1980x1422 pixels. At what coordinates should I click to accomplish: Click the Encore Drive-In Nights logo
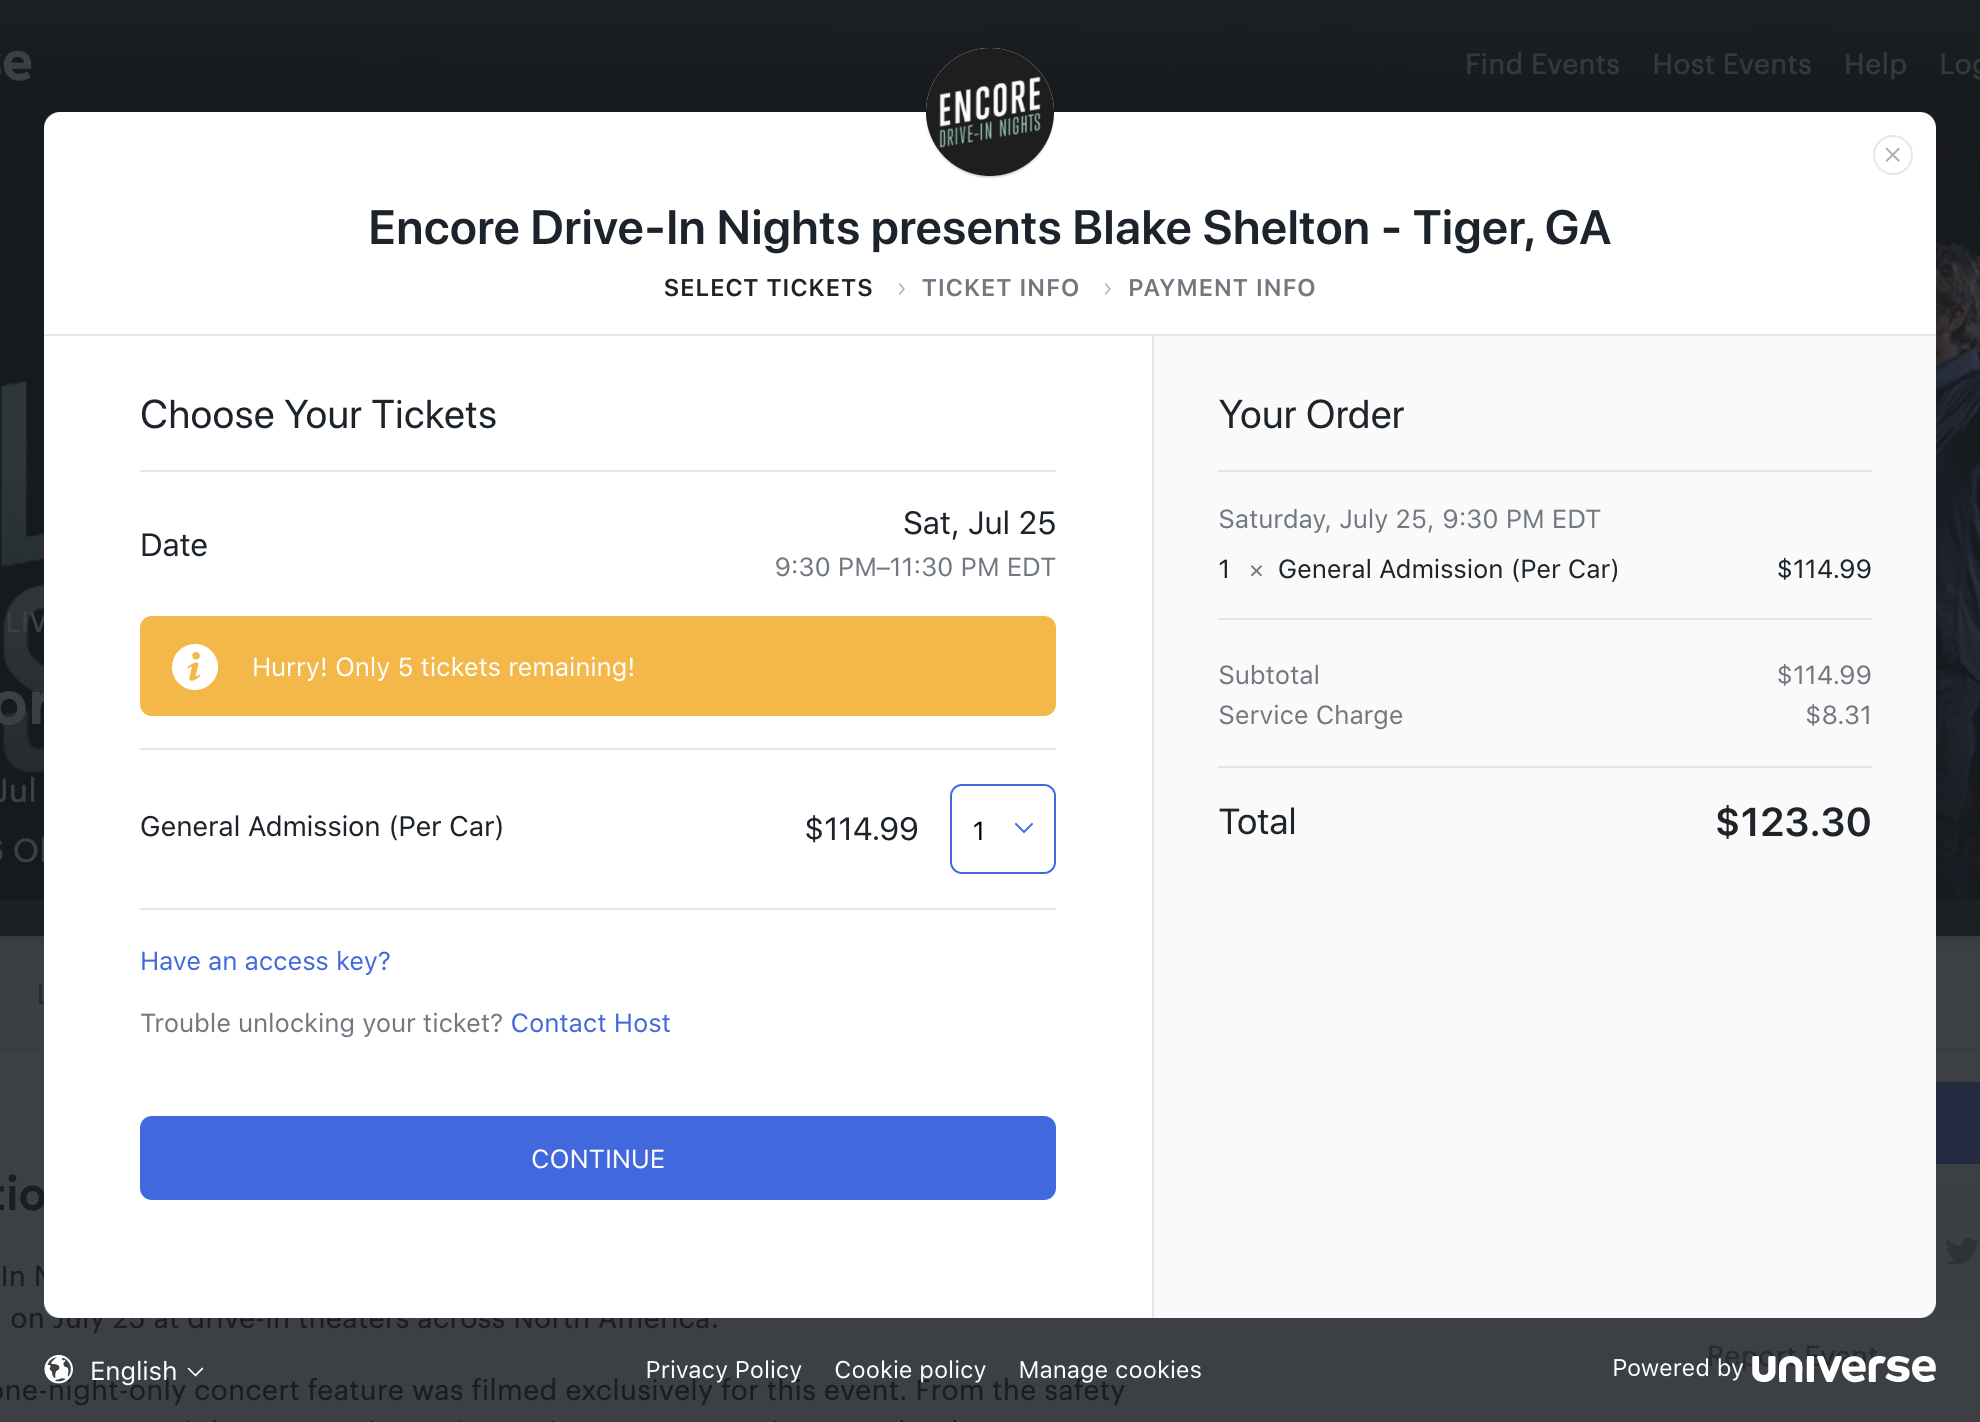pyautogui.click(x=990, y=112)
